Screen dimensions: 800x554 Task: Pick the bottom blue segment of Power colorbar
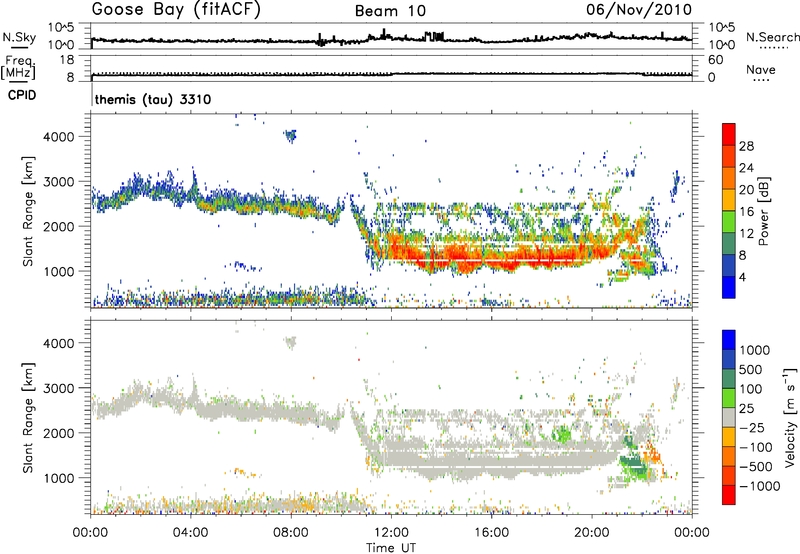(x=729, y=287)
